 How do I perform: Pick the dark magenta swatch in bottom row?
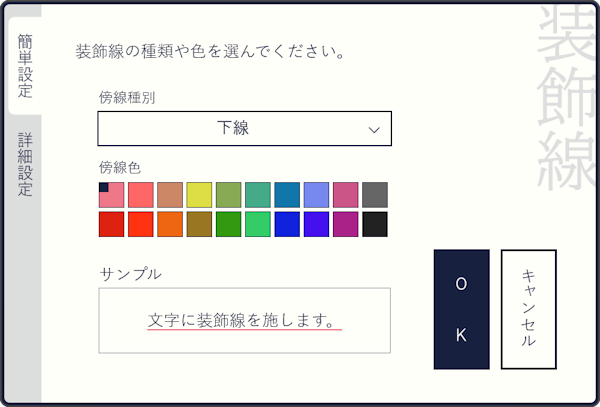pyautogui.click(x=345, y=225)
